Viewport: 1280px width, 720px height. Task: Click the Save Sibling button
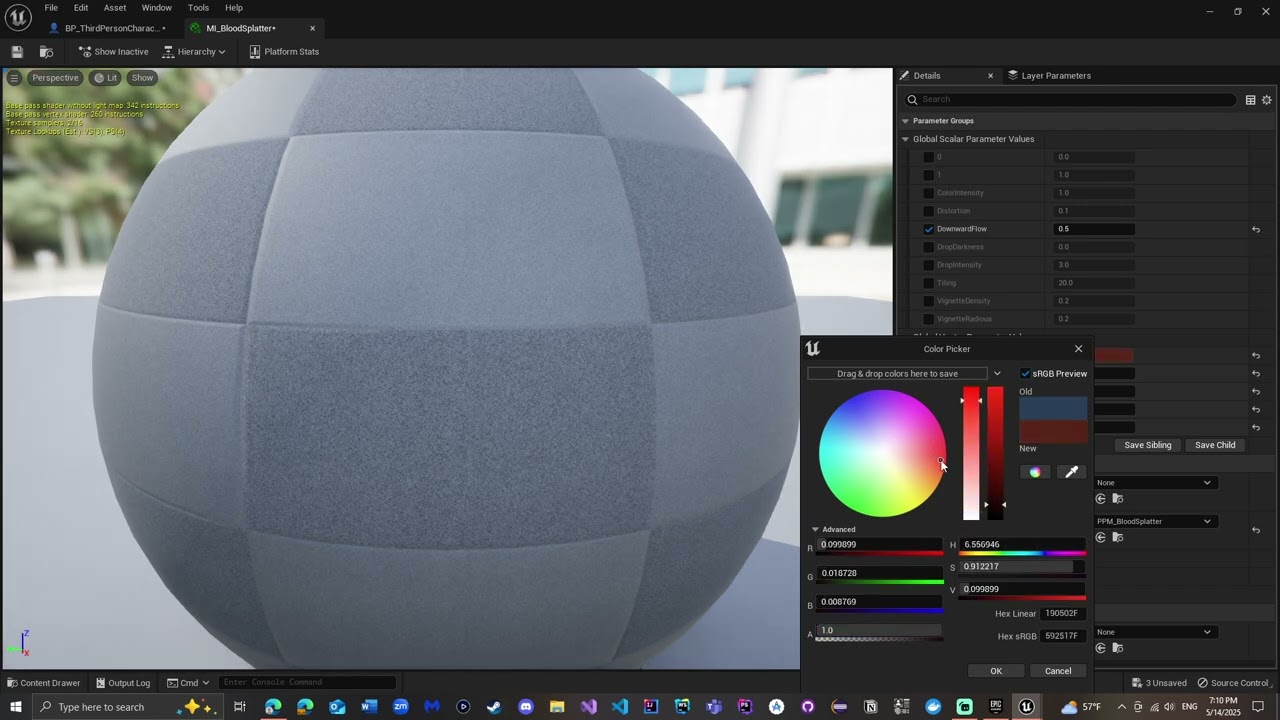[x=1147, y=445]
